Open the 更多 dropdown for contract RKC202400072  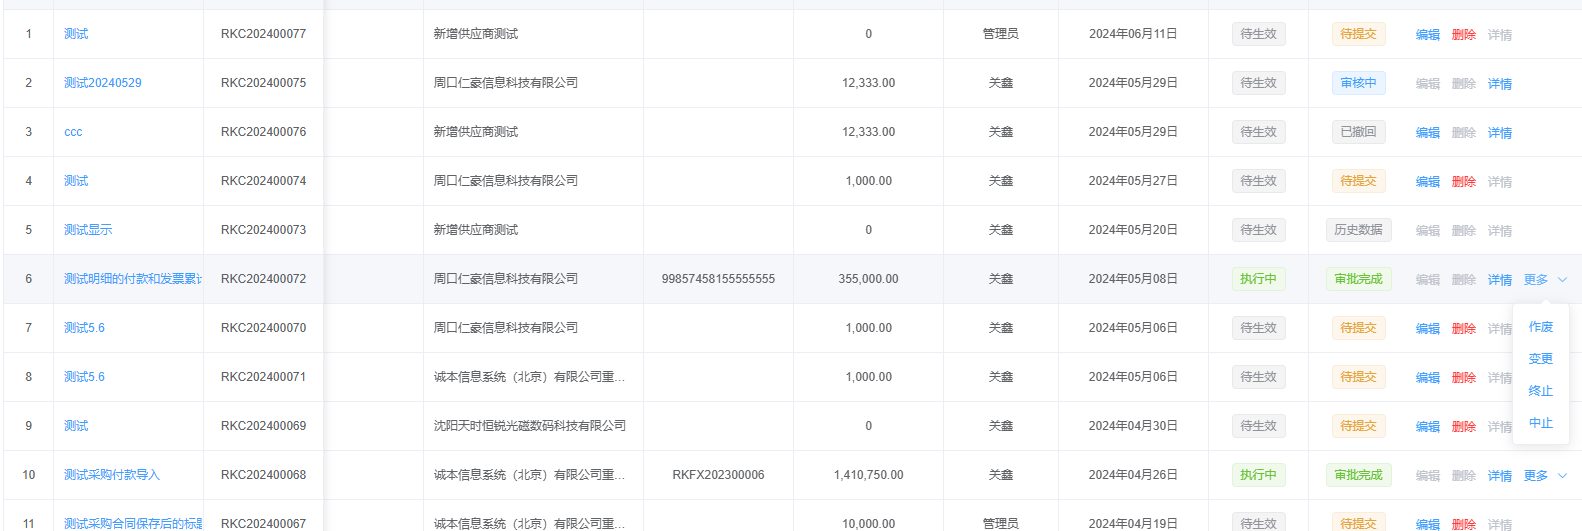pyautogui.click(x=1536, y=280)
